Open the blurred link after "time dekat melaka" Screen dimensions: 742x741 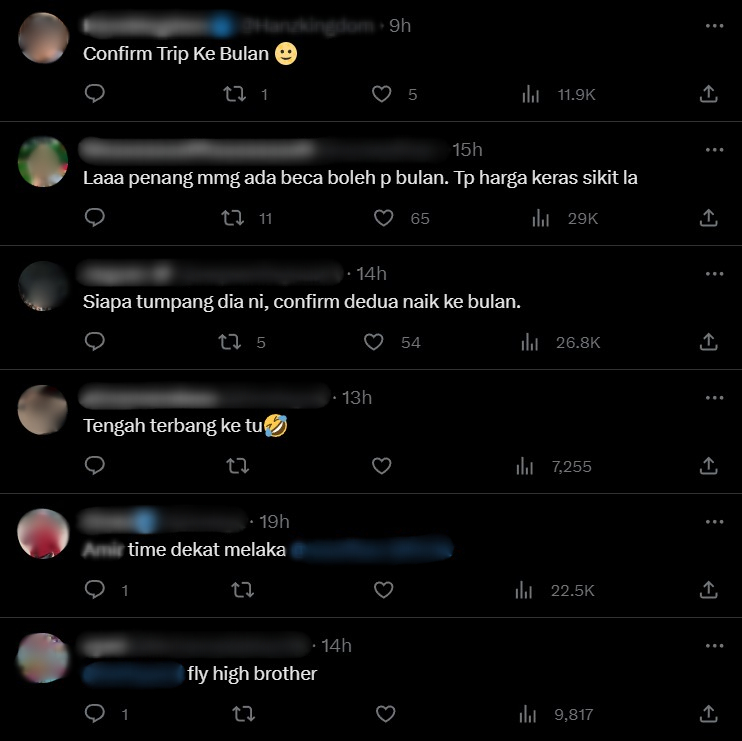point(371,550)
